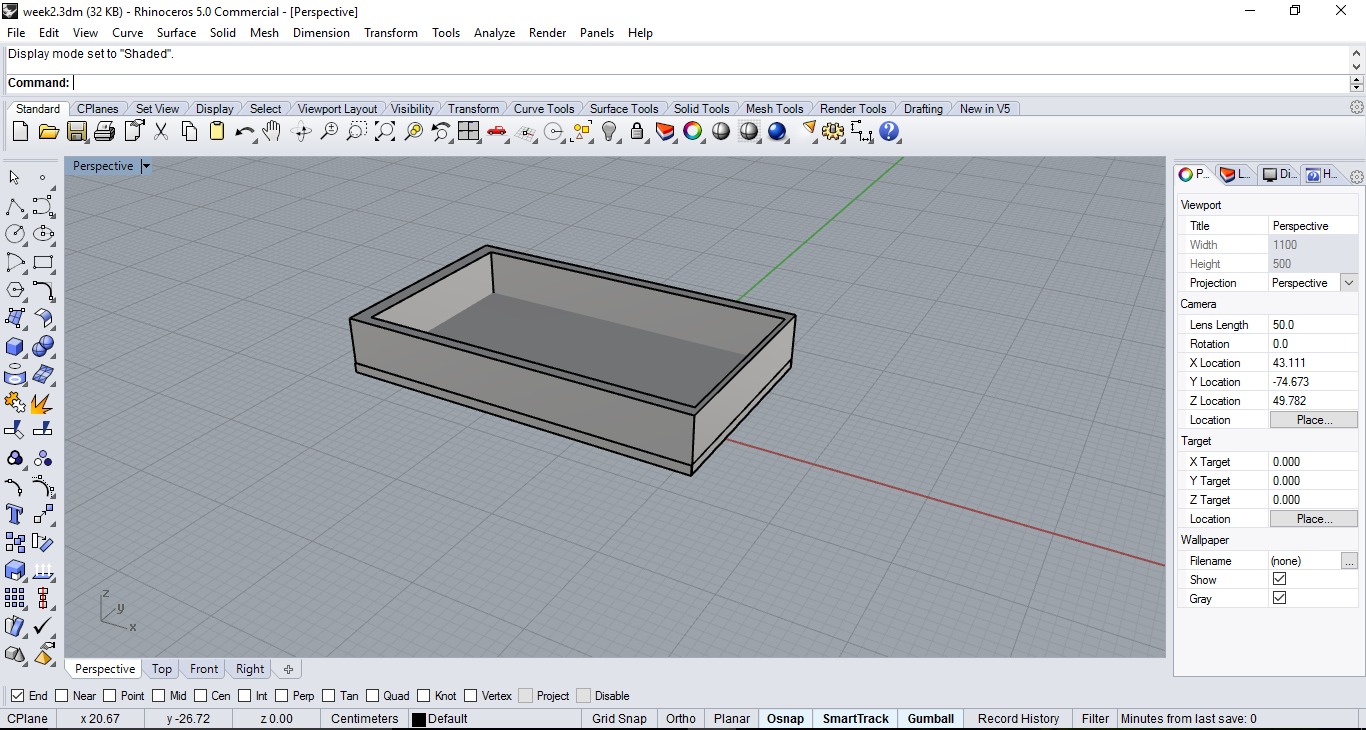The height and width of the screenshot is (730, 1366).
Task: Click the Camera Location Place button
Action: pos(1313,420)
